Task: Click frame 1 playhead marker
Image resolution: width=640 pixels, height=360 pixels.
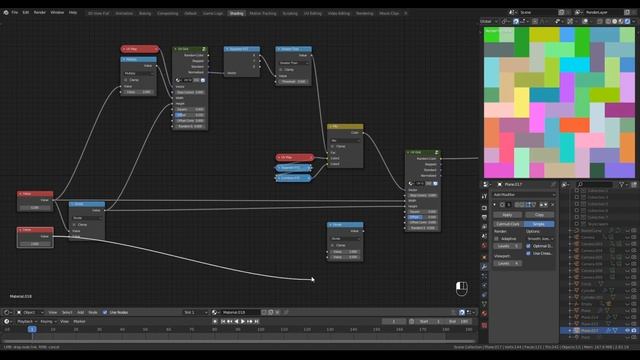Action: point(32,329)
